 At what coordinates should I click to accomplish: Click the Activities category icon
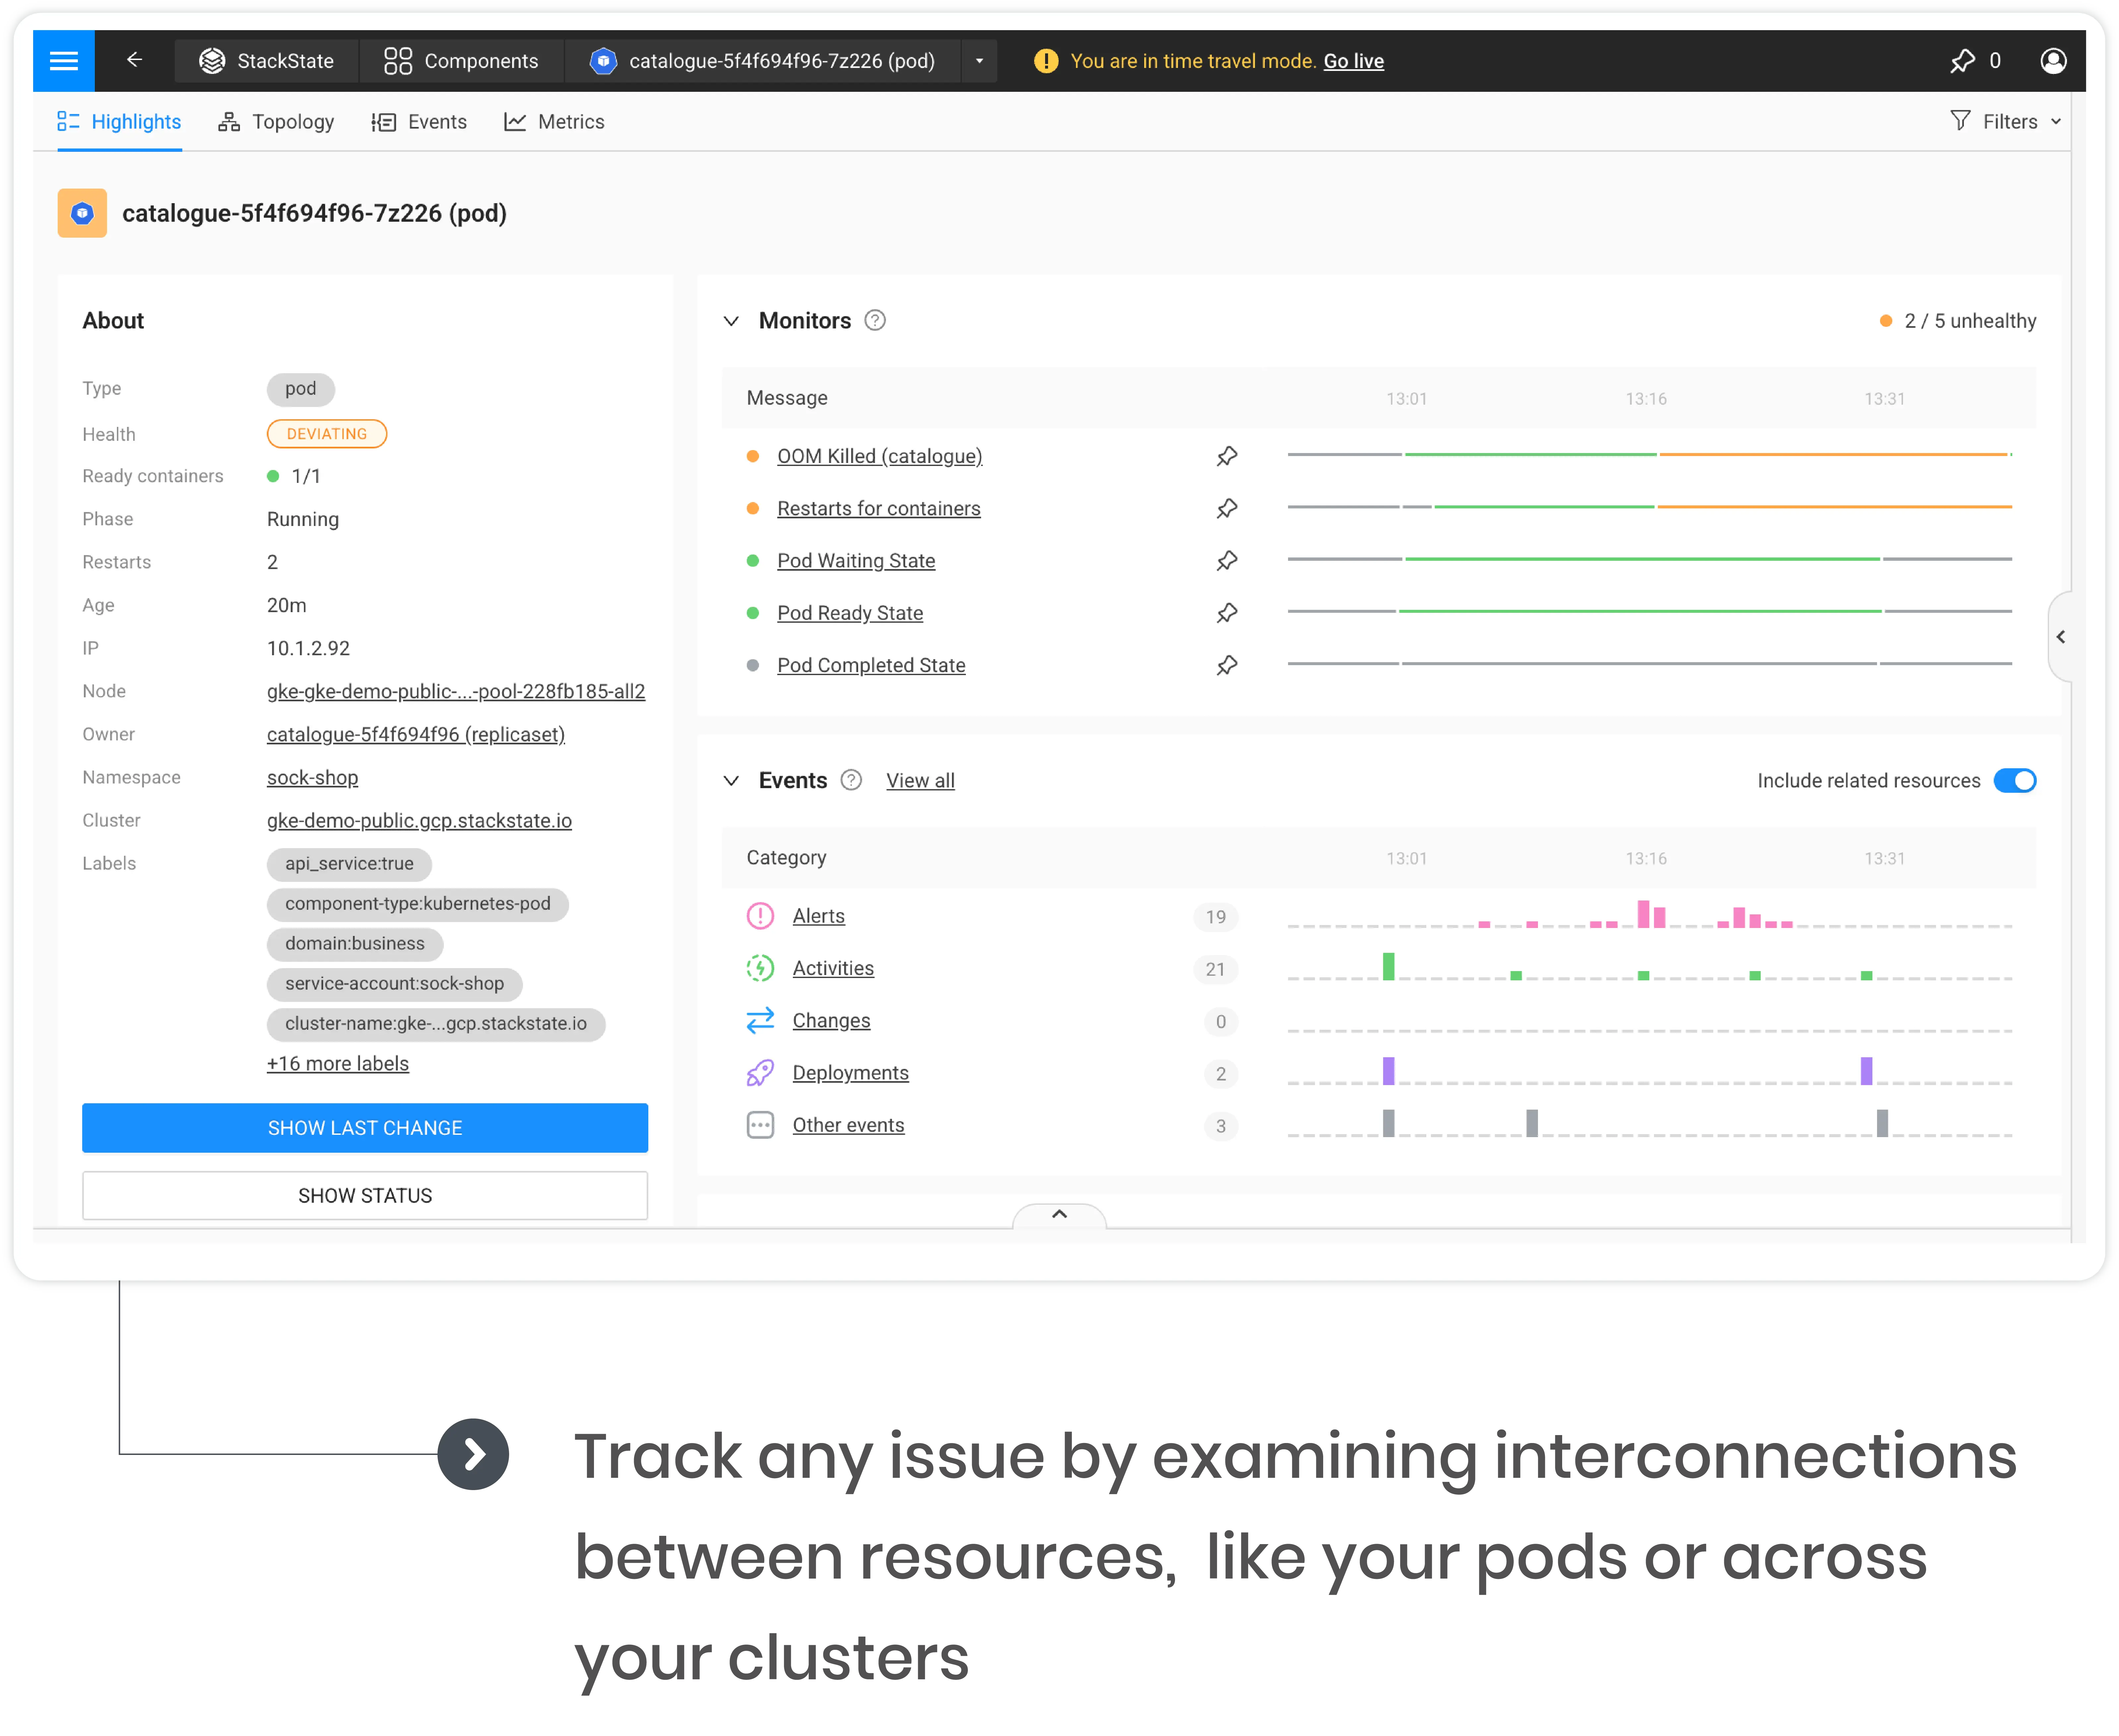[760, 968]
